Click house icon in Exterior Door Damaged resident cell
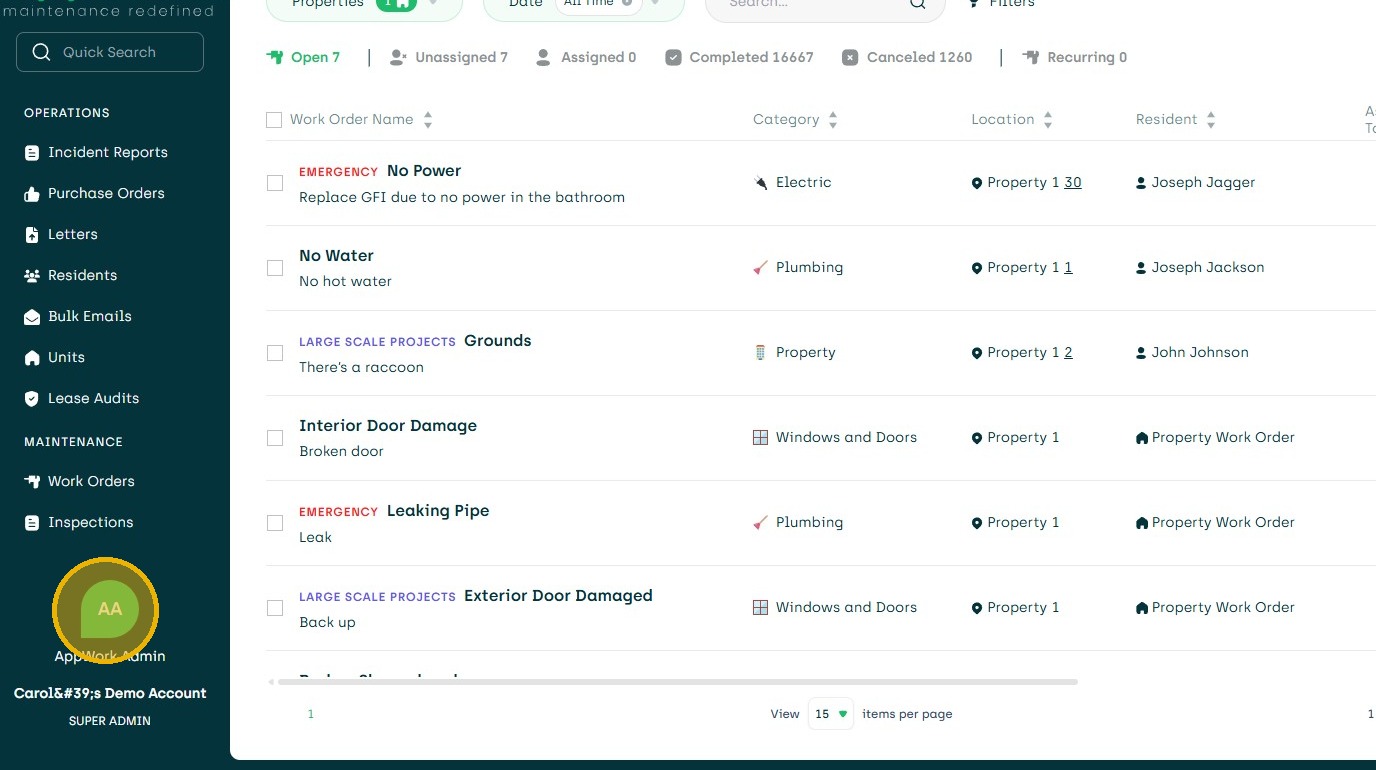Image resolution: width=1376 pixels, height=770 pixels. point(1142,608)
